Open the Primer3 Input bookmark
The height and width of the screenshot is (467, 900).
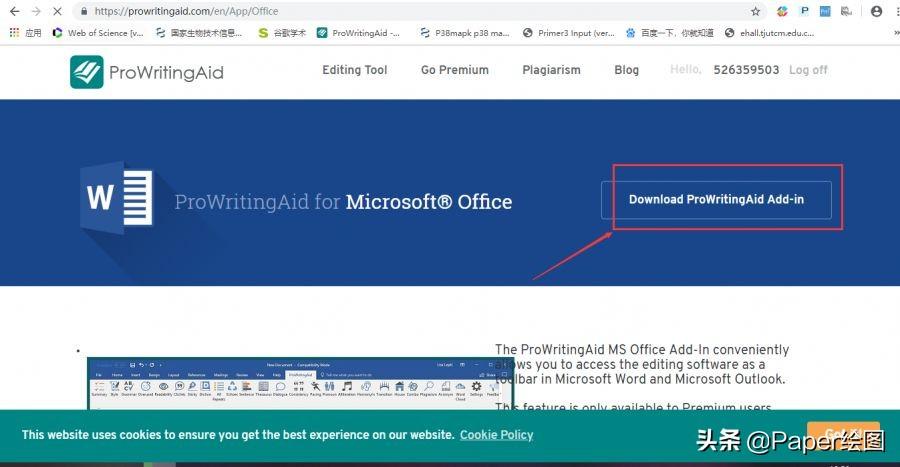(x=569, y=33)
